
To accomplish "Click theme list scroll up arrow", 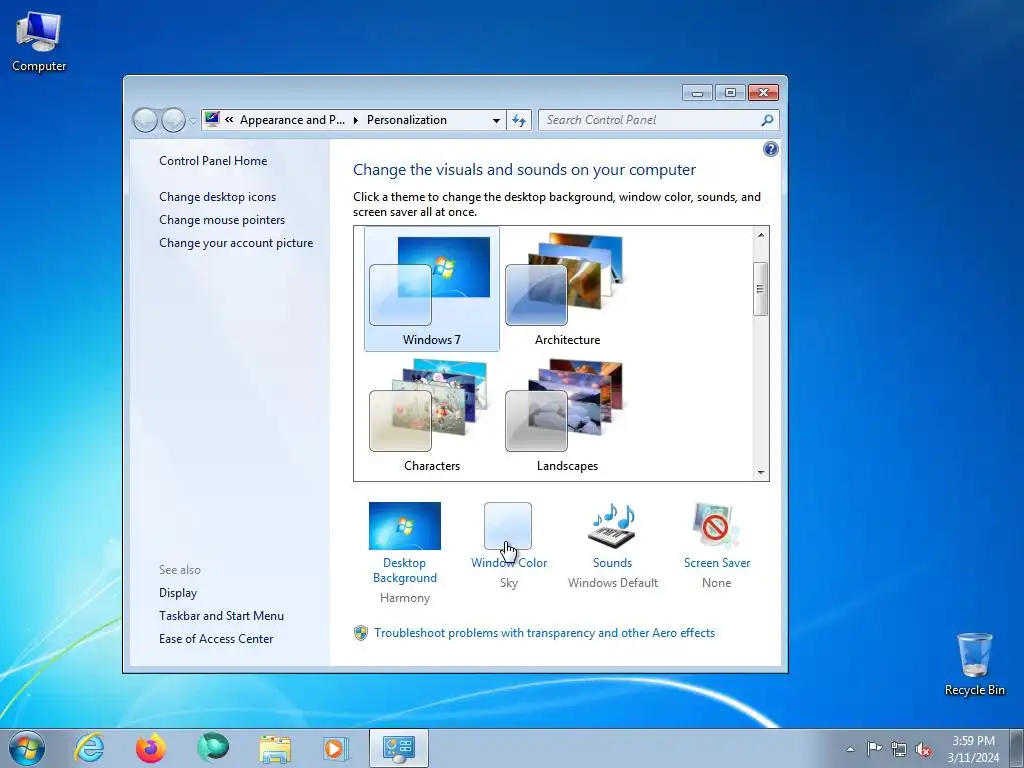I will [x=761, y=234].
